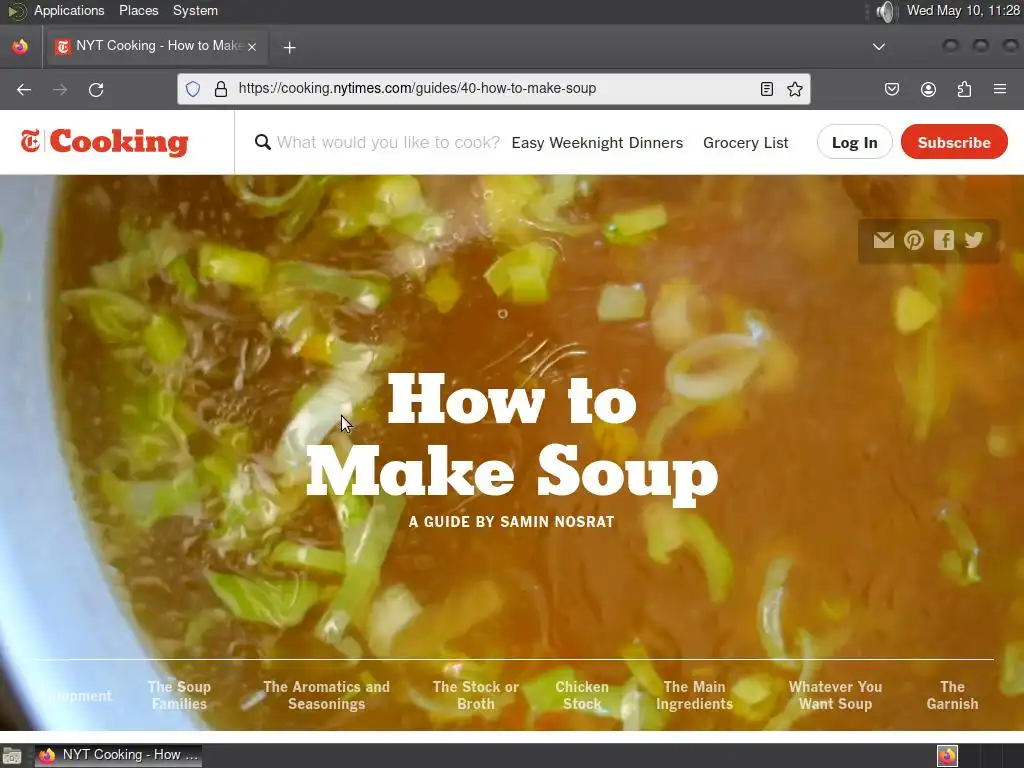Viewport: 1024px width, 768px height.
Task: Open a new browser tab
Action: coord(289,47)
